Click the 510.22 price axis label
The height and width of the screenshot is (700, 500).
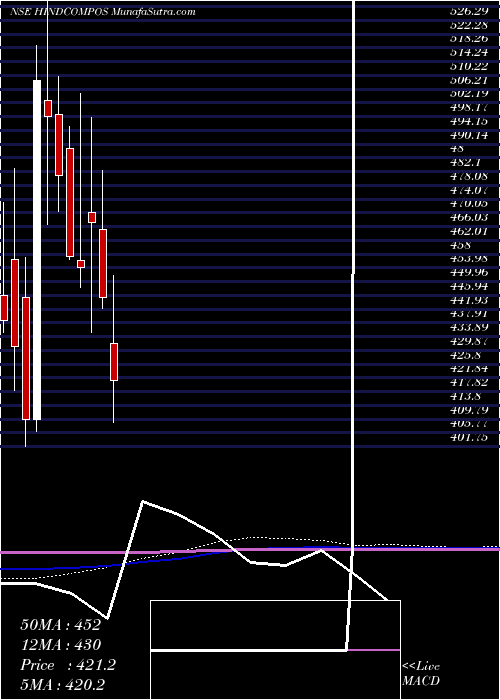468,67
